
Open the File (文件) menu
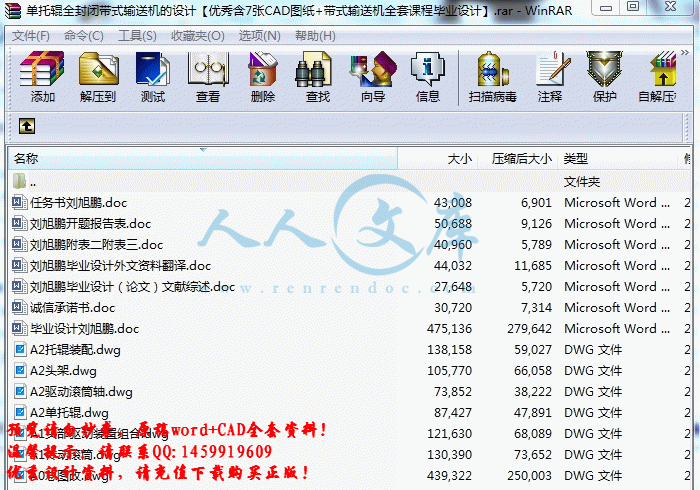(x=30, y=36)
